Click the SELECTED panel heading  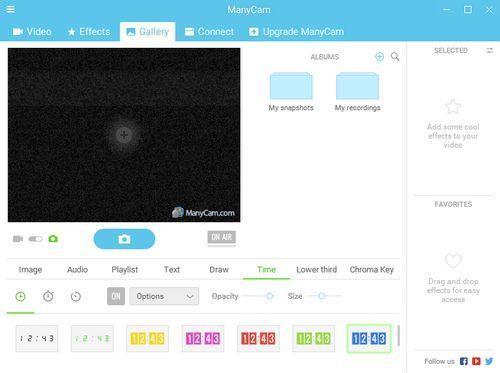point(451,51)
